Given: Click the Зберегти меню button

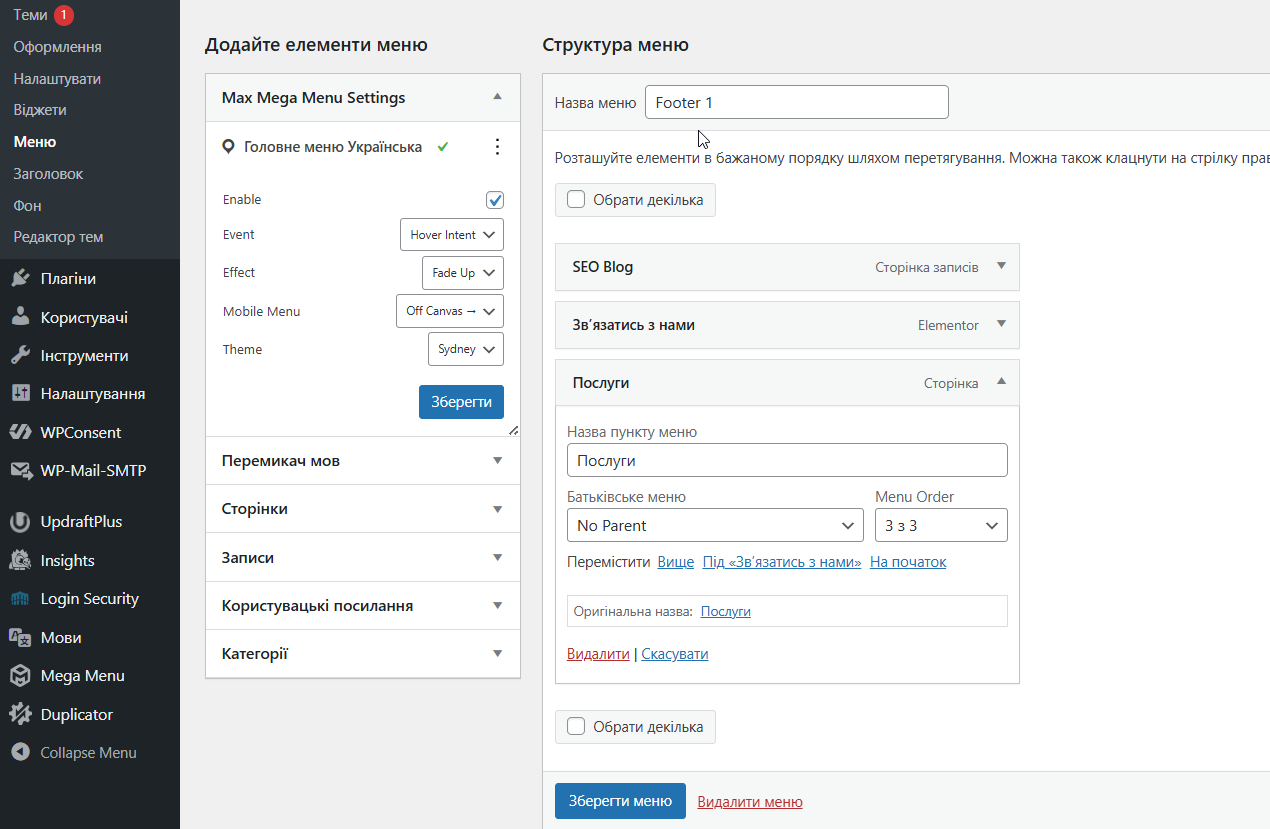Looking at the screenshot, I should [x=620, y=801].
